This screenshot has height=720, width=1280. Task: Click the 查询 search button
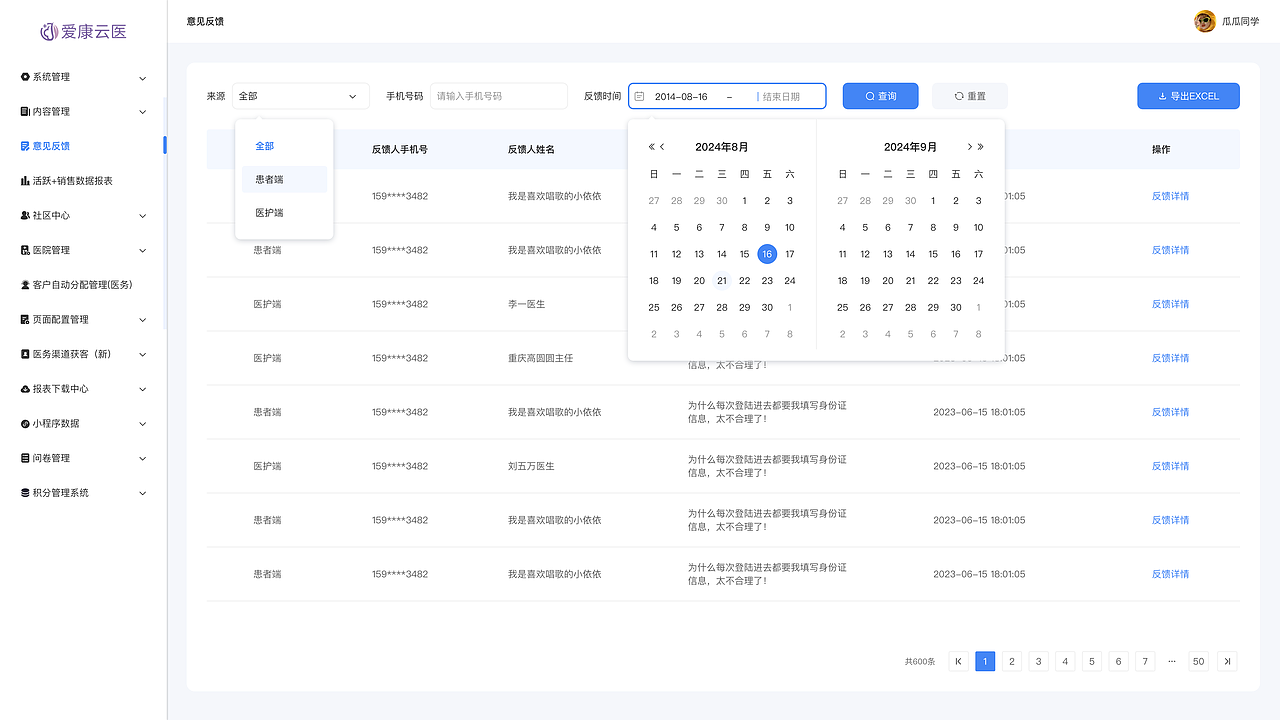click(881, 96)
